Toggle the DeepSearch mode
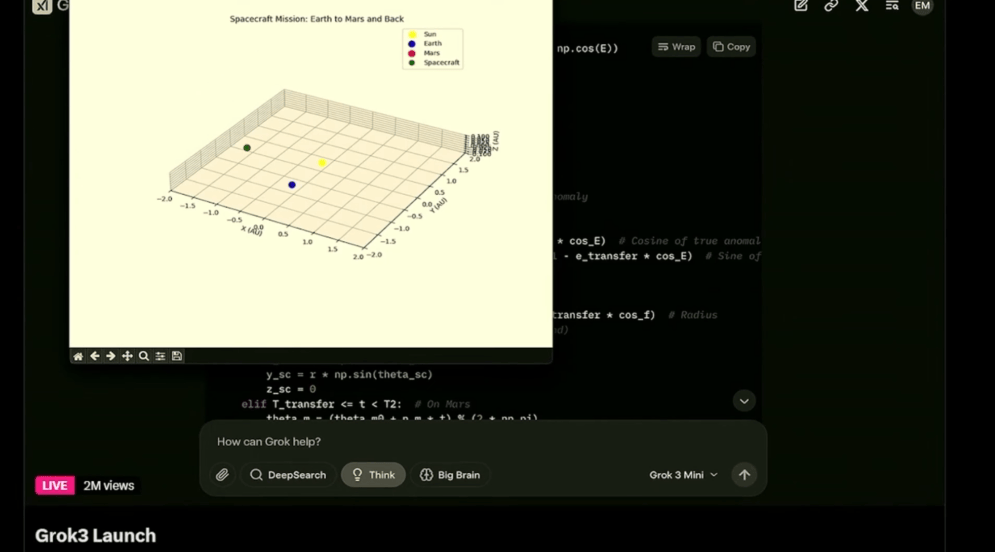The width and height of the screenshot is (995, 552). click(x=288, y=475)
